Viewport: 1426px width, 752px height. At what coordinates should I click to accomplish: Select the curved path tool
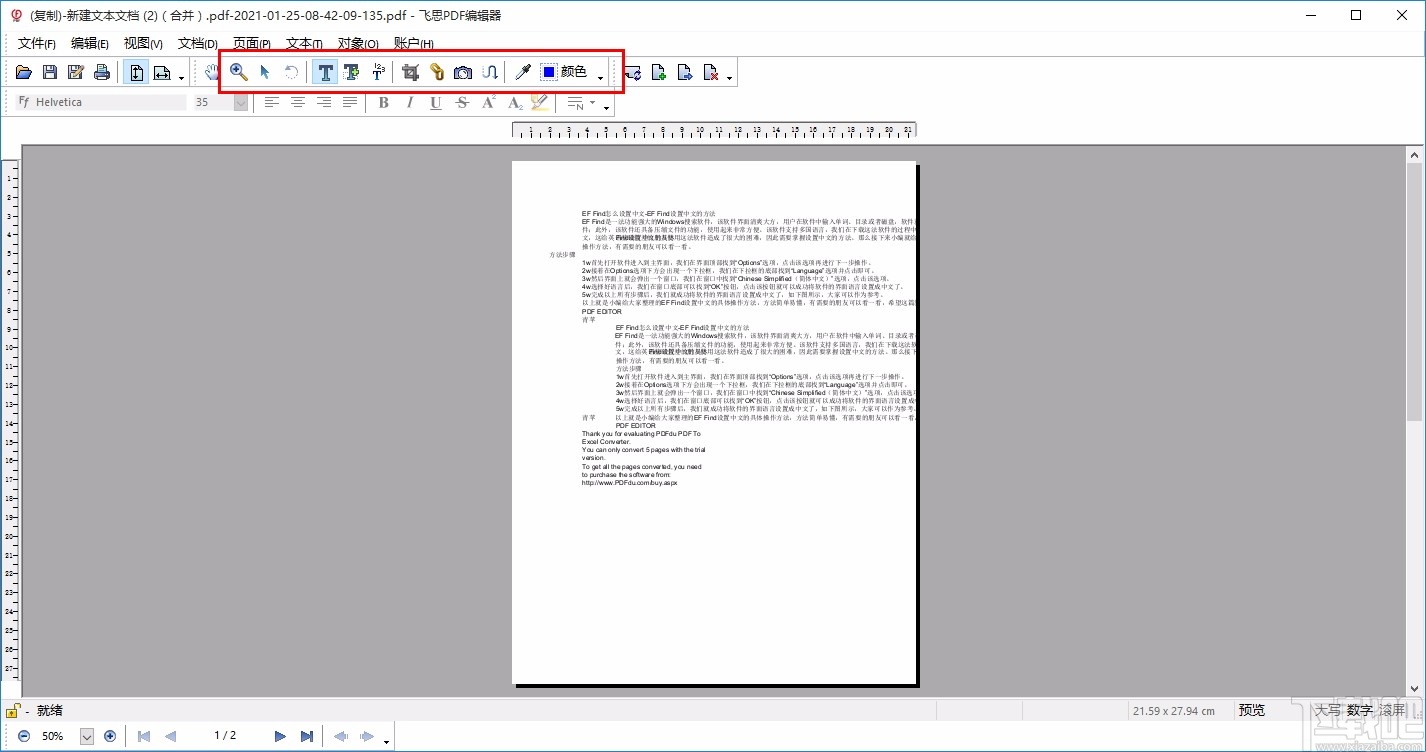(489, 72)
